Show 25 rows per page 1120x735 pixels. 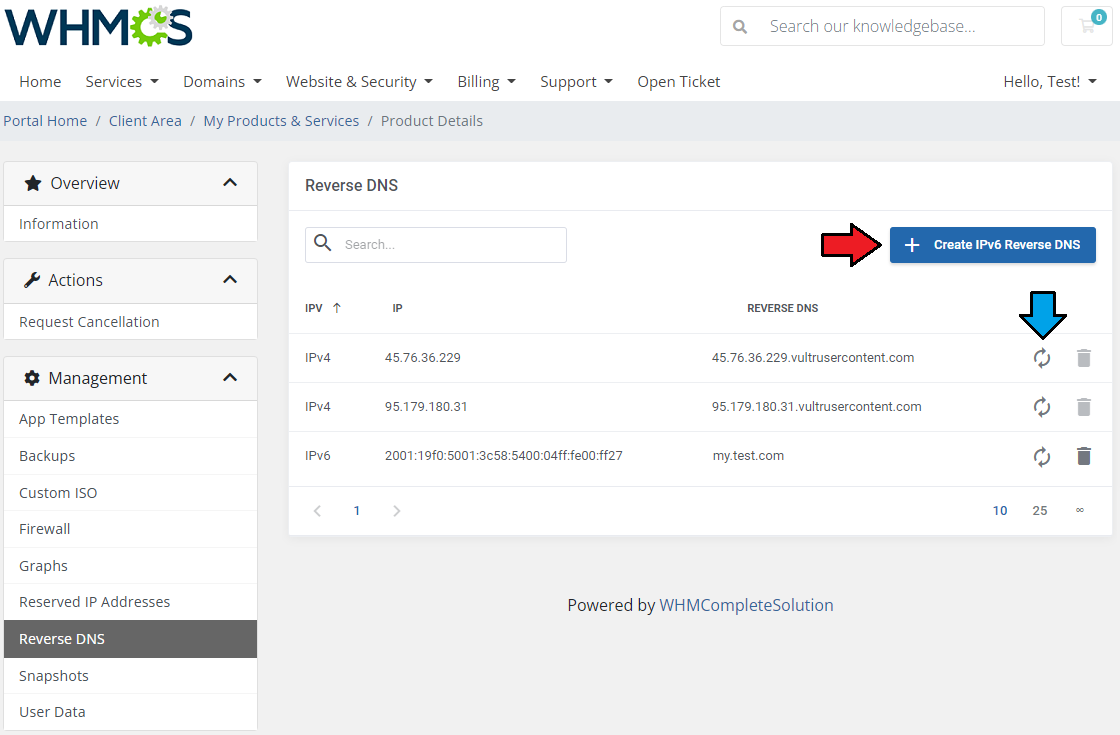pos(1040,511)
